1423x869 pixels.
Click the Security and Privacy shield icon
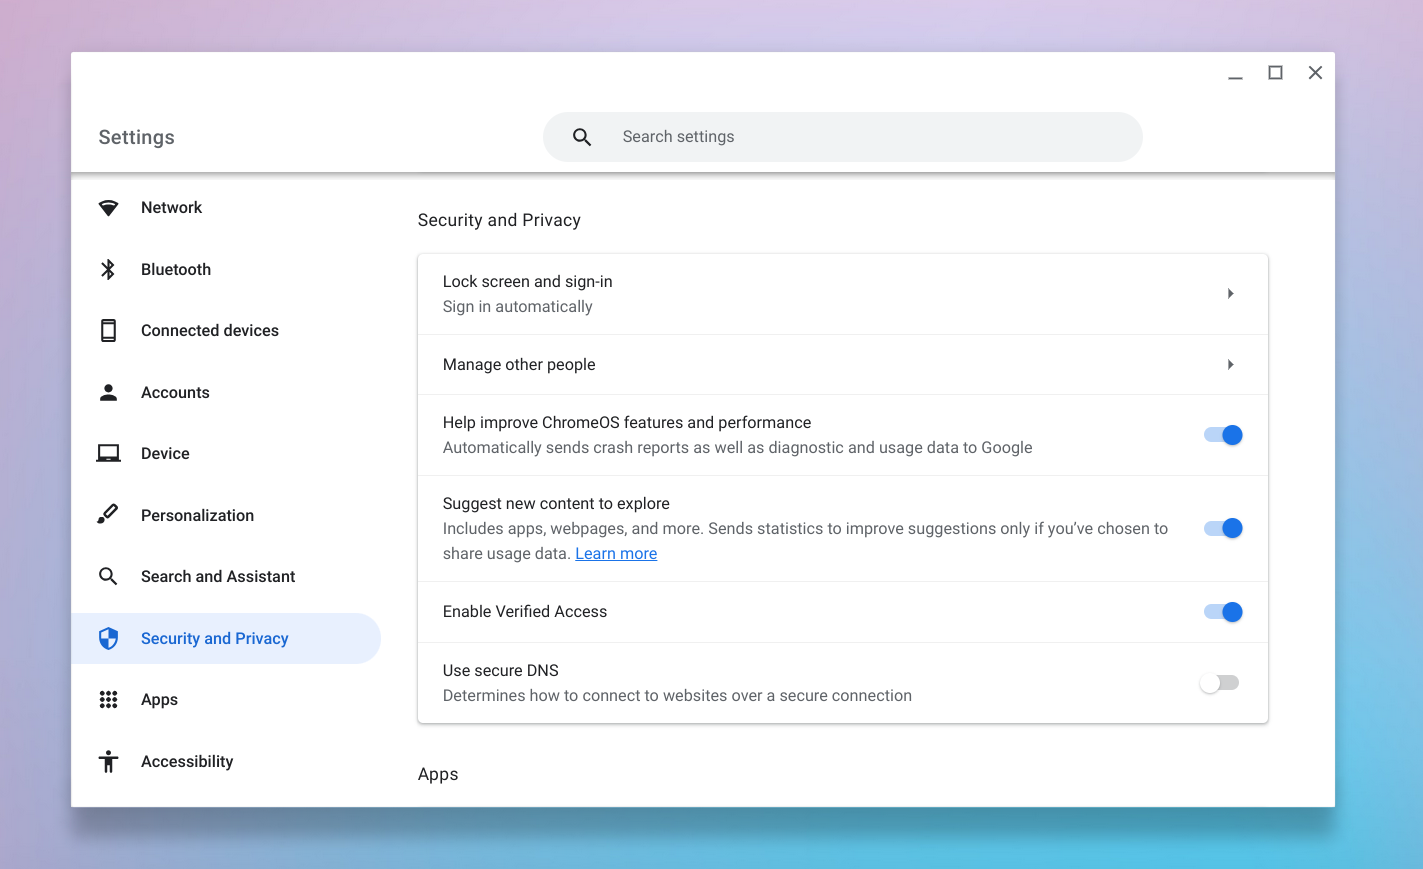click(x=108, y=638)
